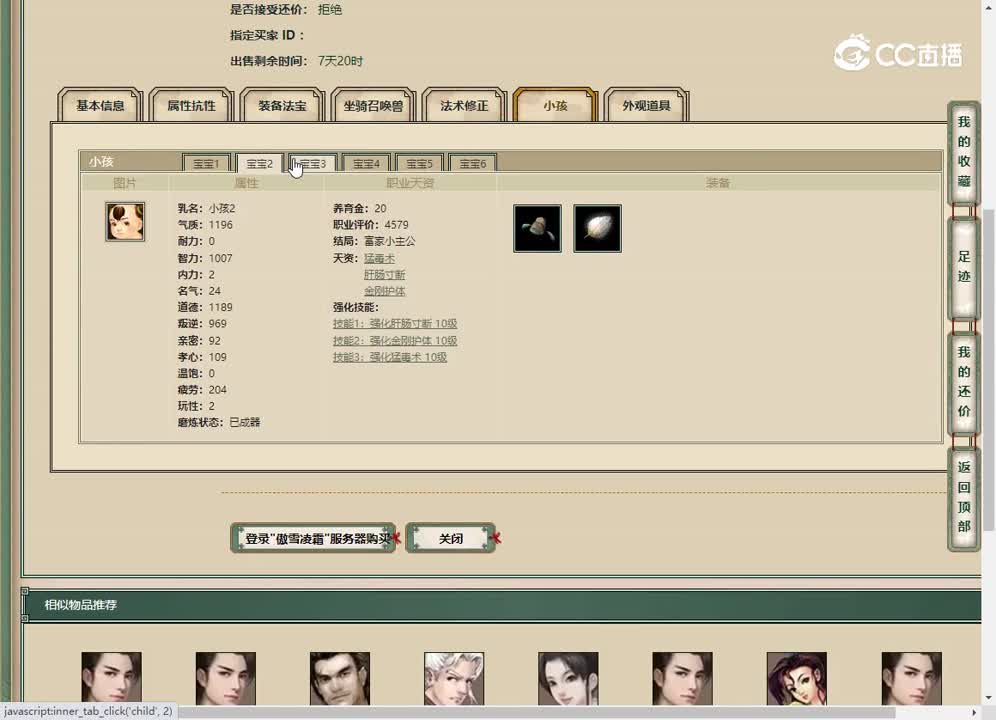Select the 小孩 tab
The height and width of the screenshot is (720, 996).
pos(555,105)
